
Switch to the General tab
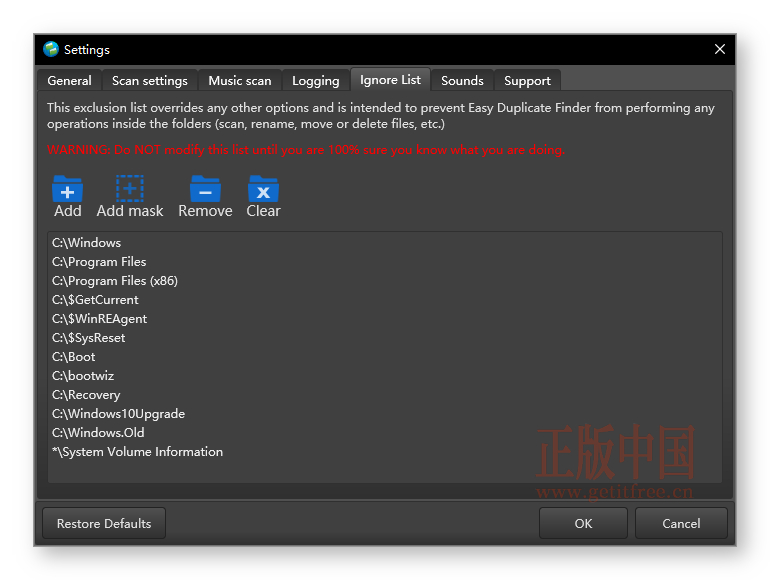pos(69,81)
